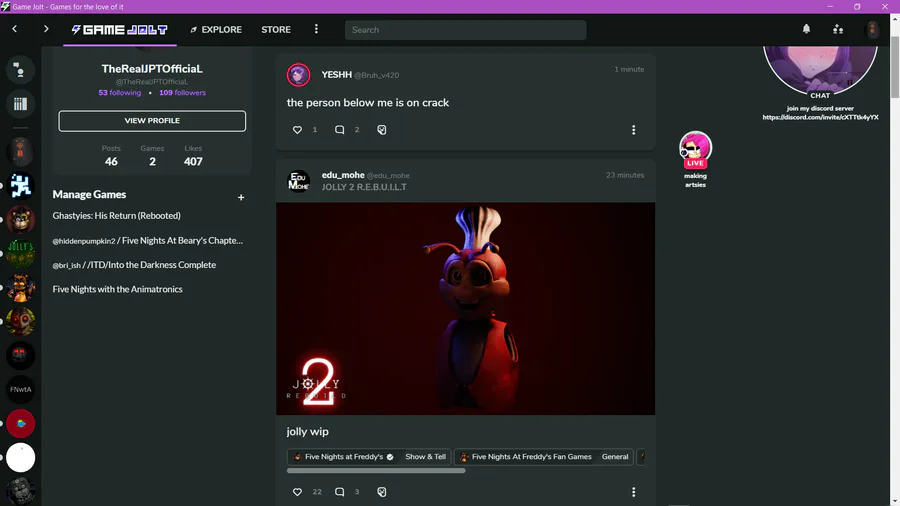This screenshot has height=506, width=900.
Task: Go back with the left arrow
Action: 14,29
